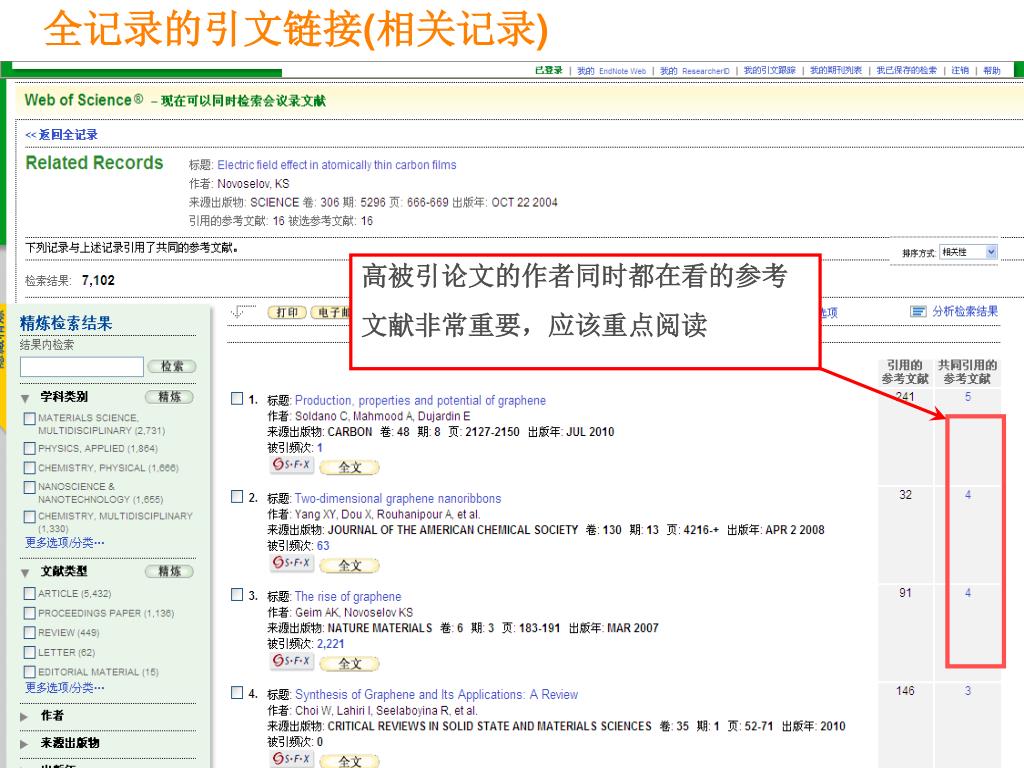Click cited count 63 link
This screenshot has height=768, width=1024.
coord(323,545)
